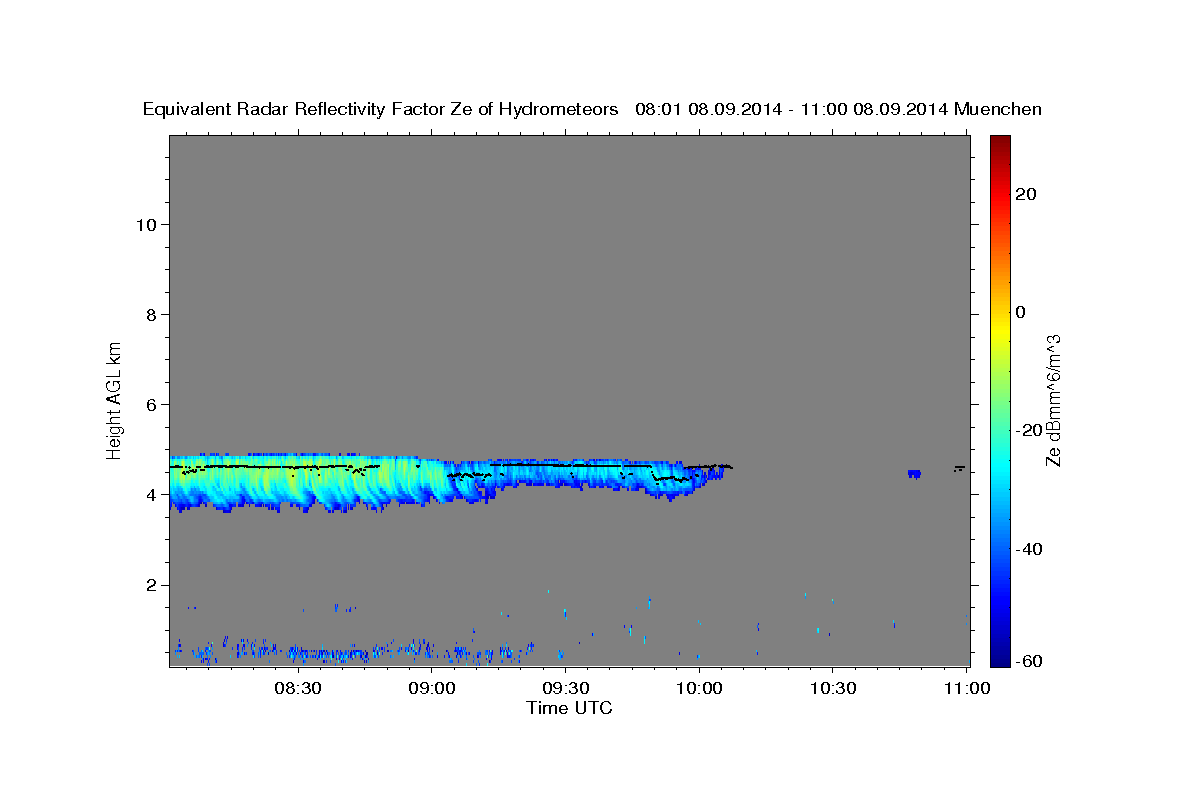Click the plot title 'Equivalent Radar Reflectivity Factor Ze of Hydrometeors'
Screen dimensions: 1200x800
tap(381, 110)
